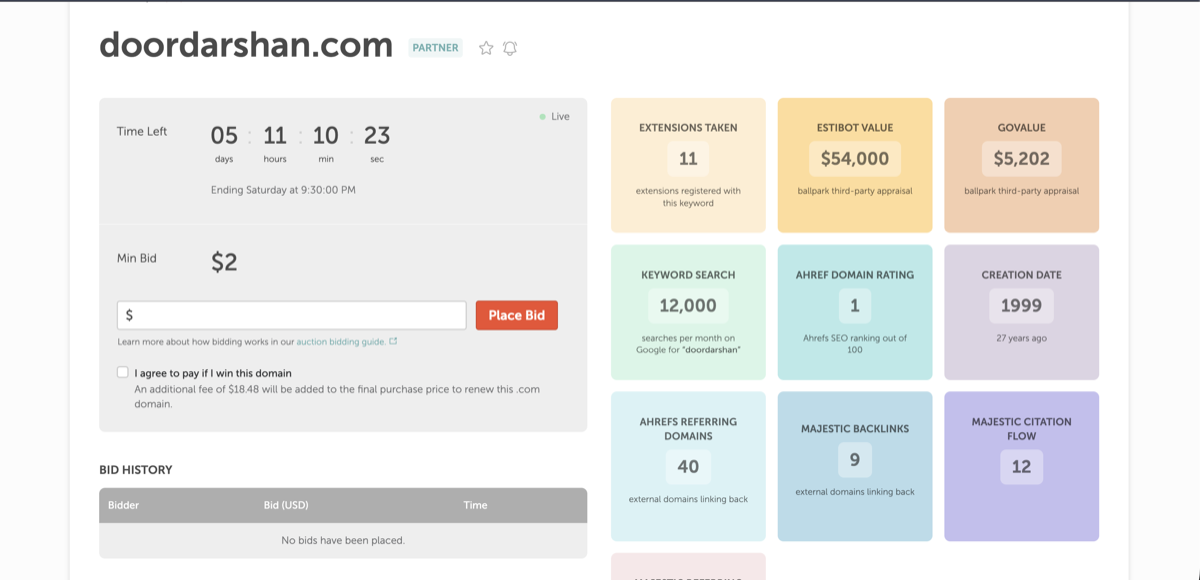The image size is (1200, 580).
Task: Click the Time column header of the bid table
Action: (474, 505)
